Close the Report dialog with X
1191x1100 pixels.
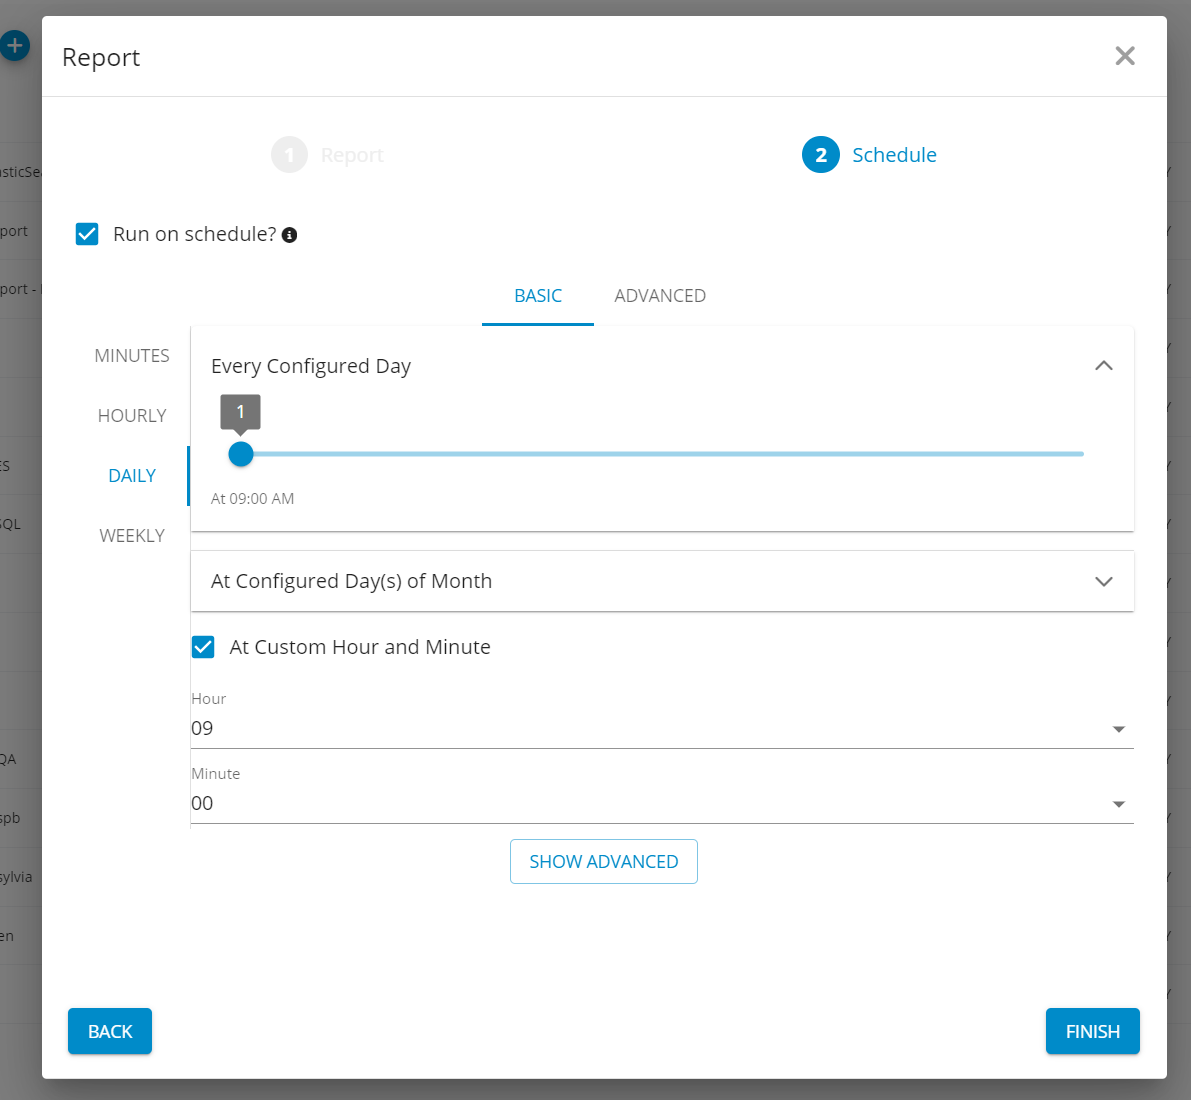(1125, 56)
